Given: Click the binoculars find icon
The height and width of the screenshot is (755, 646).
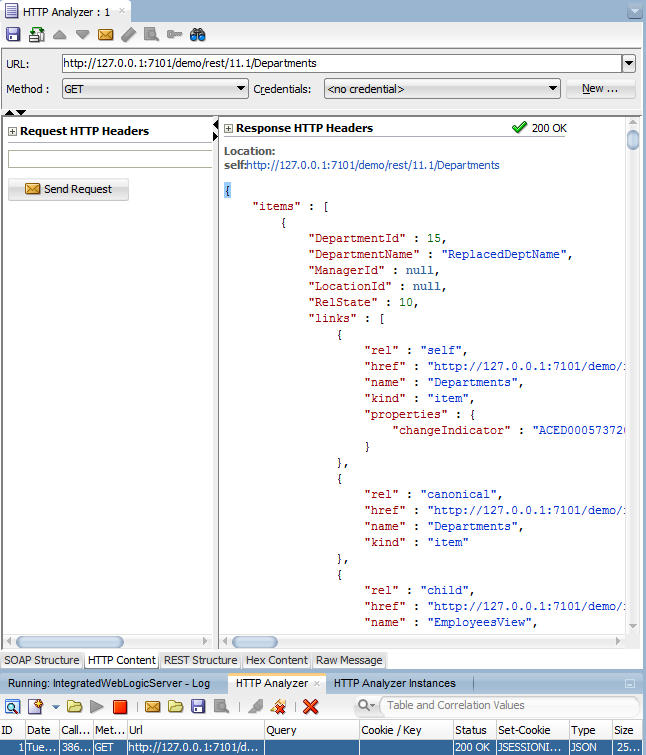Looking at the screenshot, I should pos(197,35).
